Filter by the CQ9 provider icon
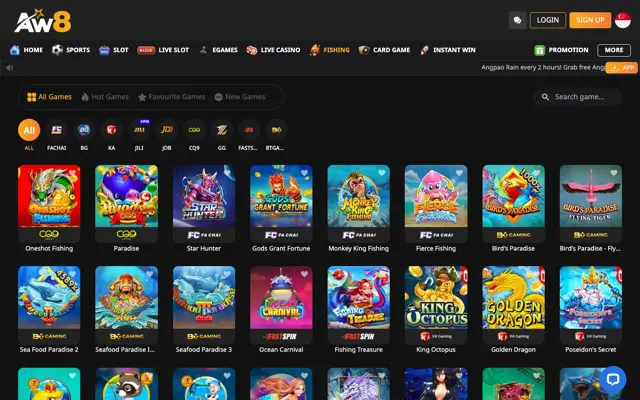 194,130
